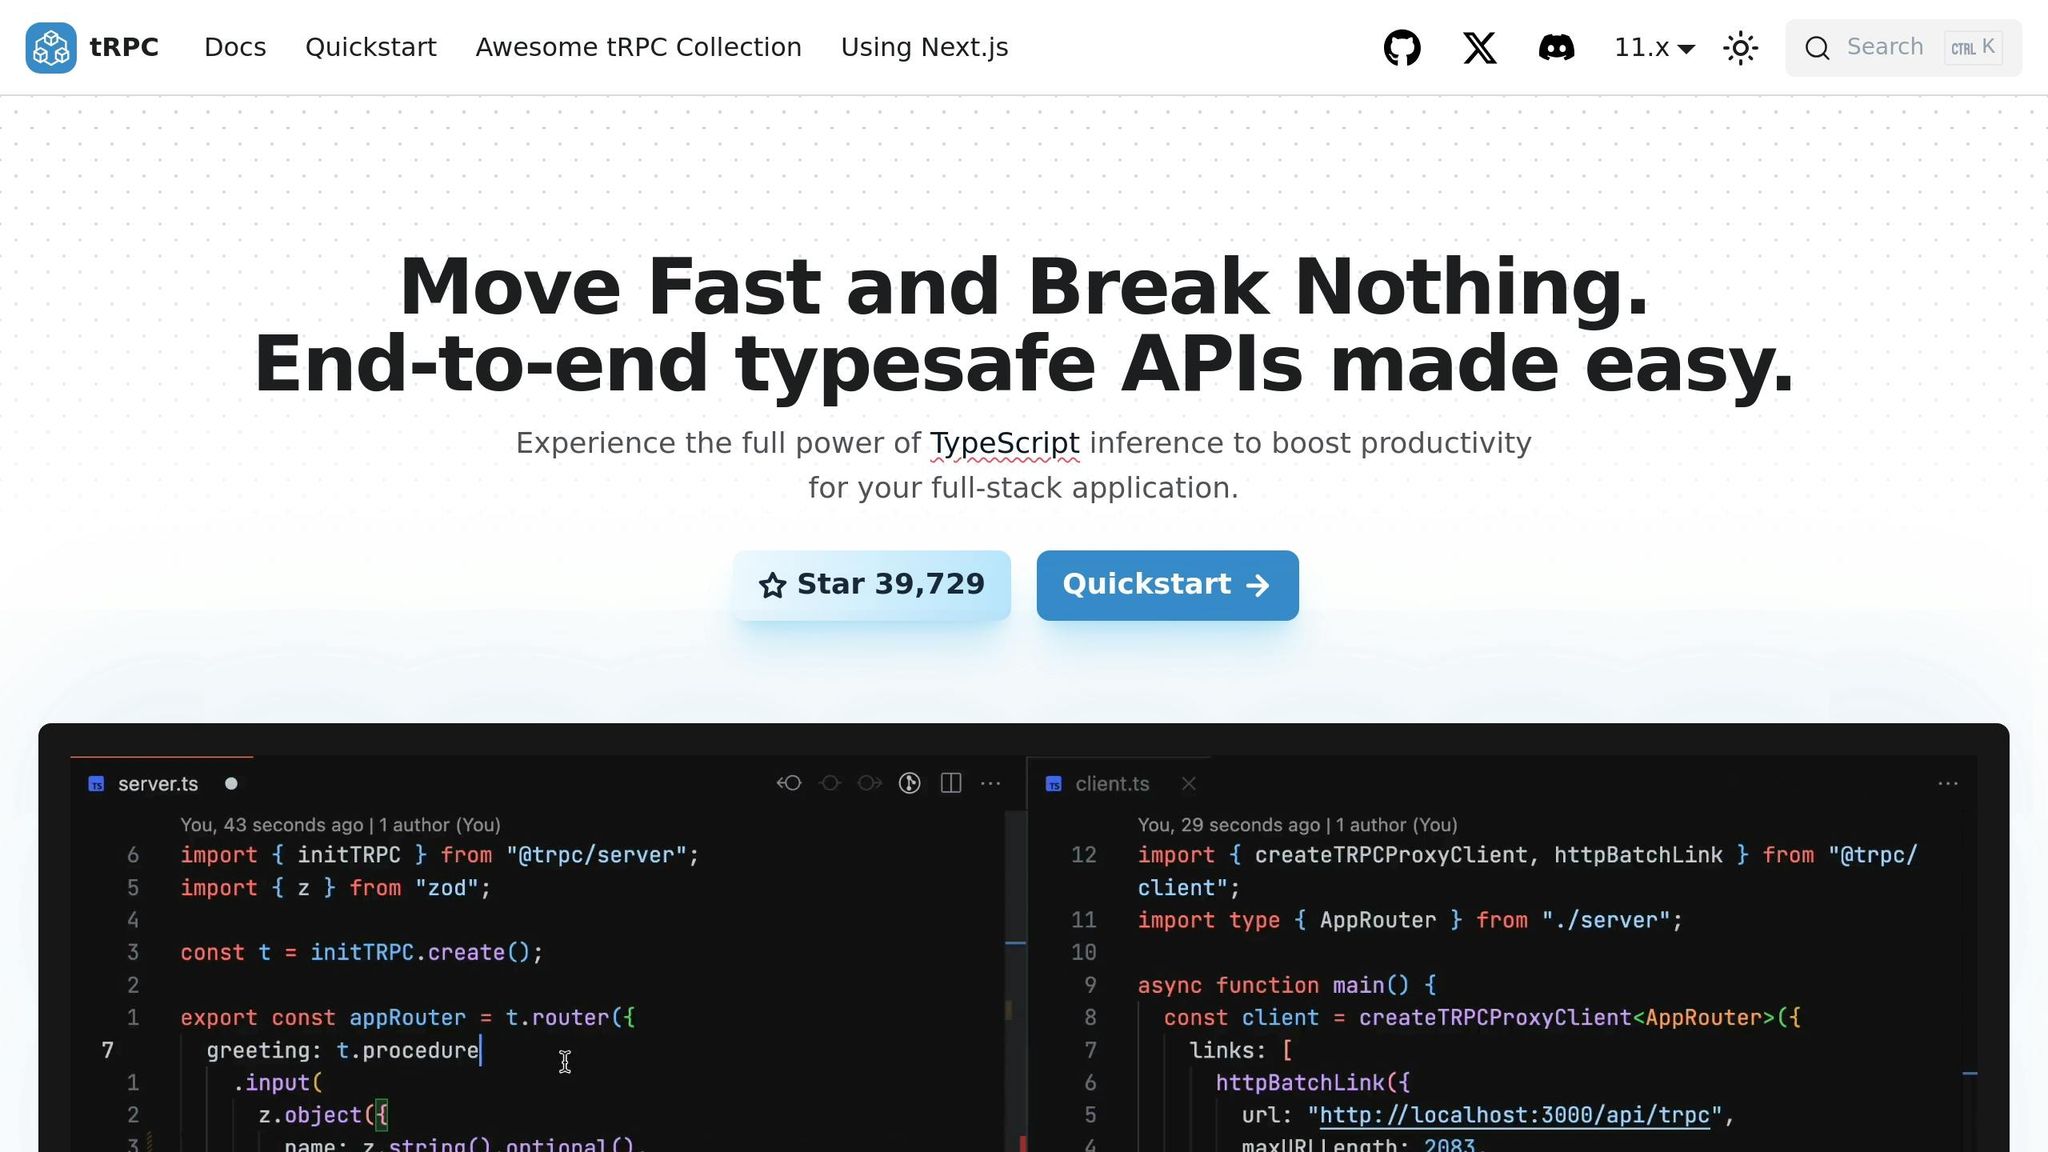Open server.ts more actions ellipsis menu
This screenshot has height=1152, width=2048.
point(990,783)
